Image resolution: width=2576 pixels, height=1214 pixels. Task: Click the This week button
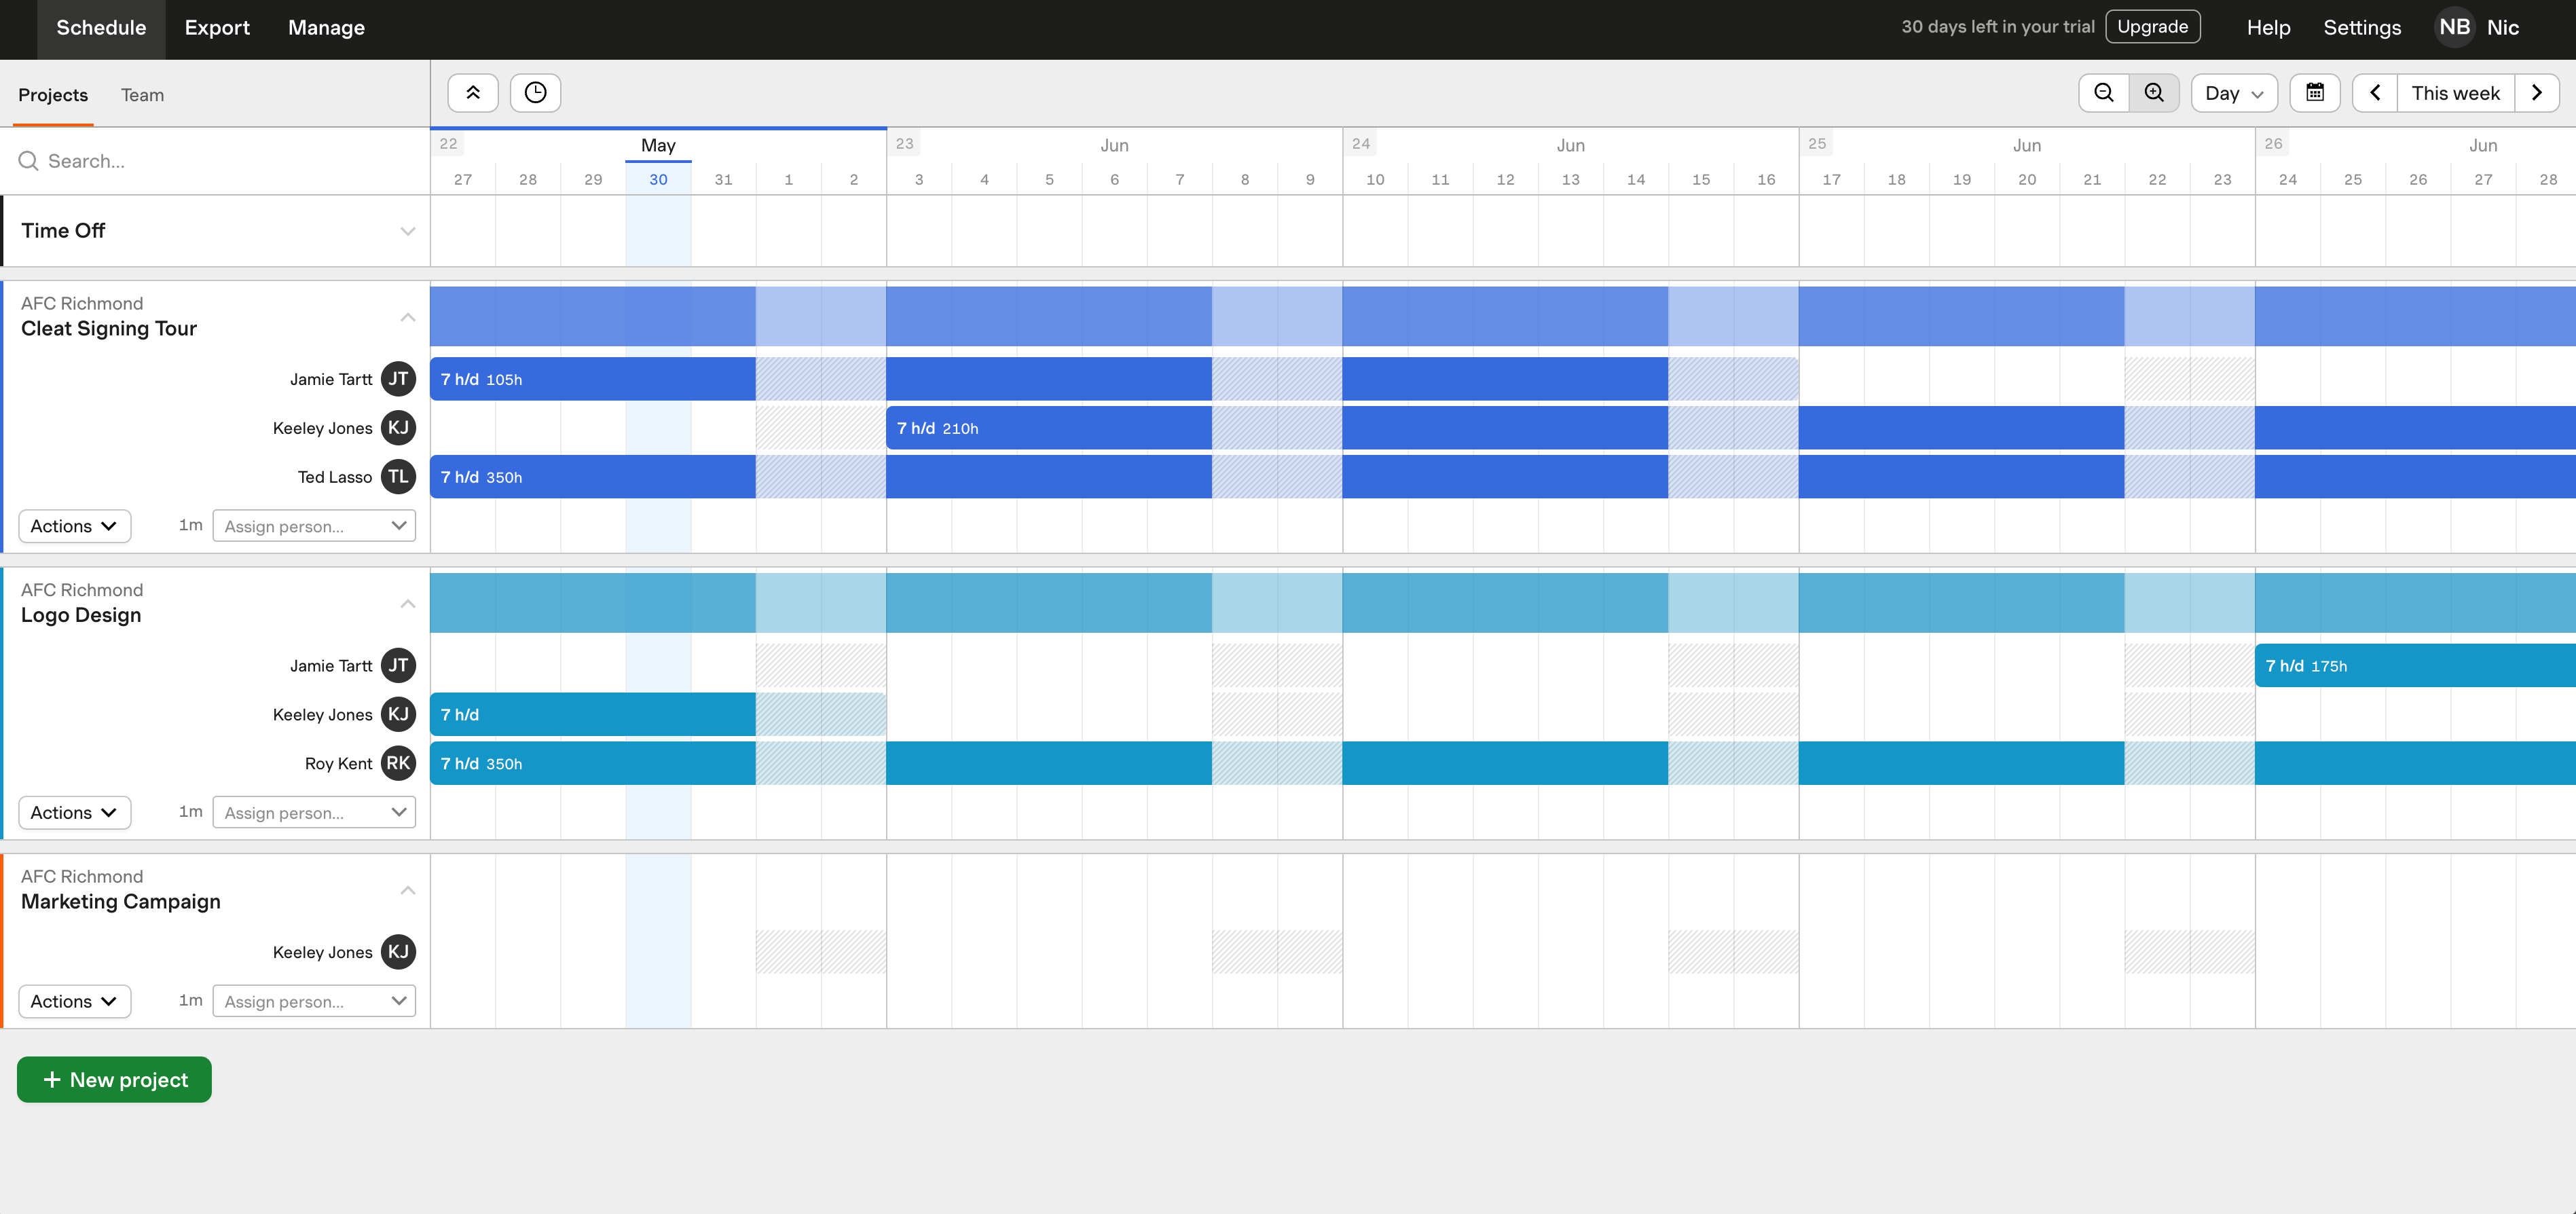pos(2455,93)
